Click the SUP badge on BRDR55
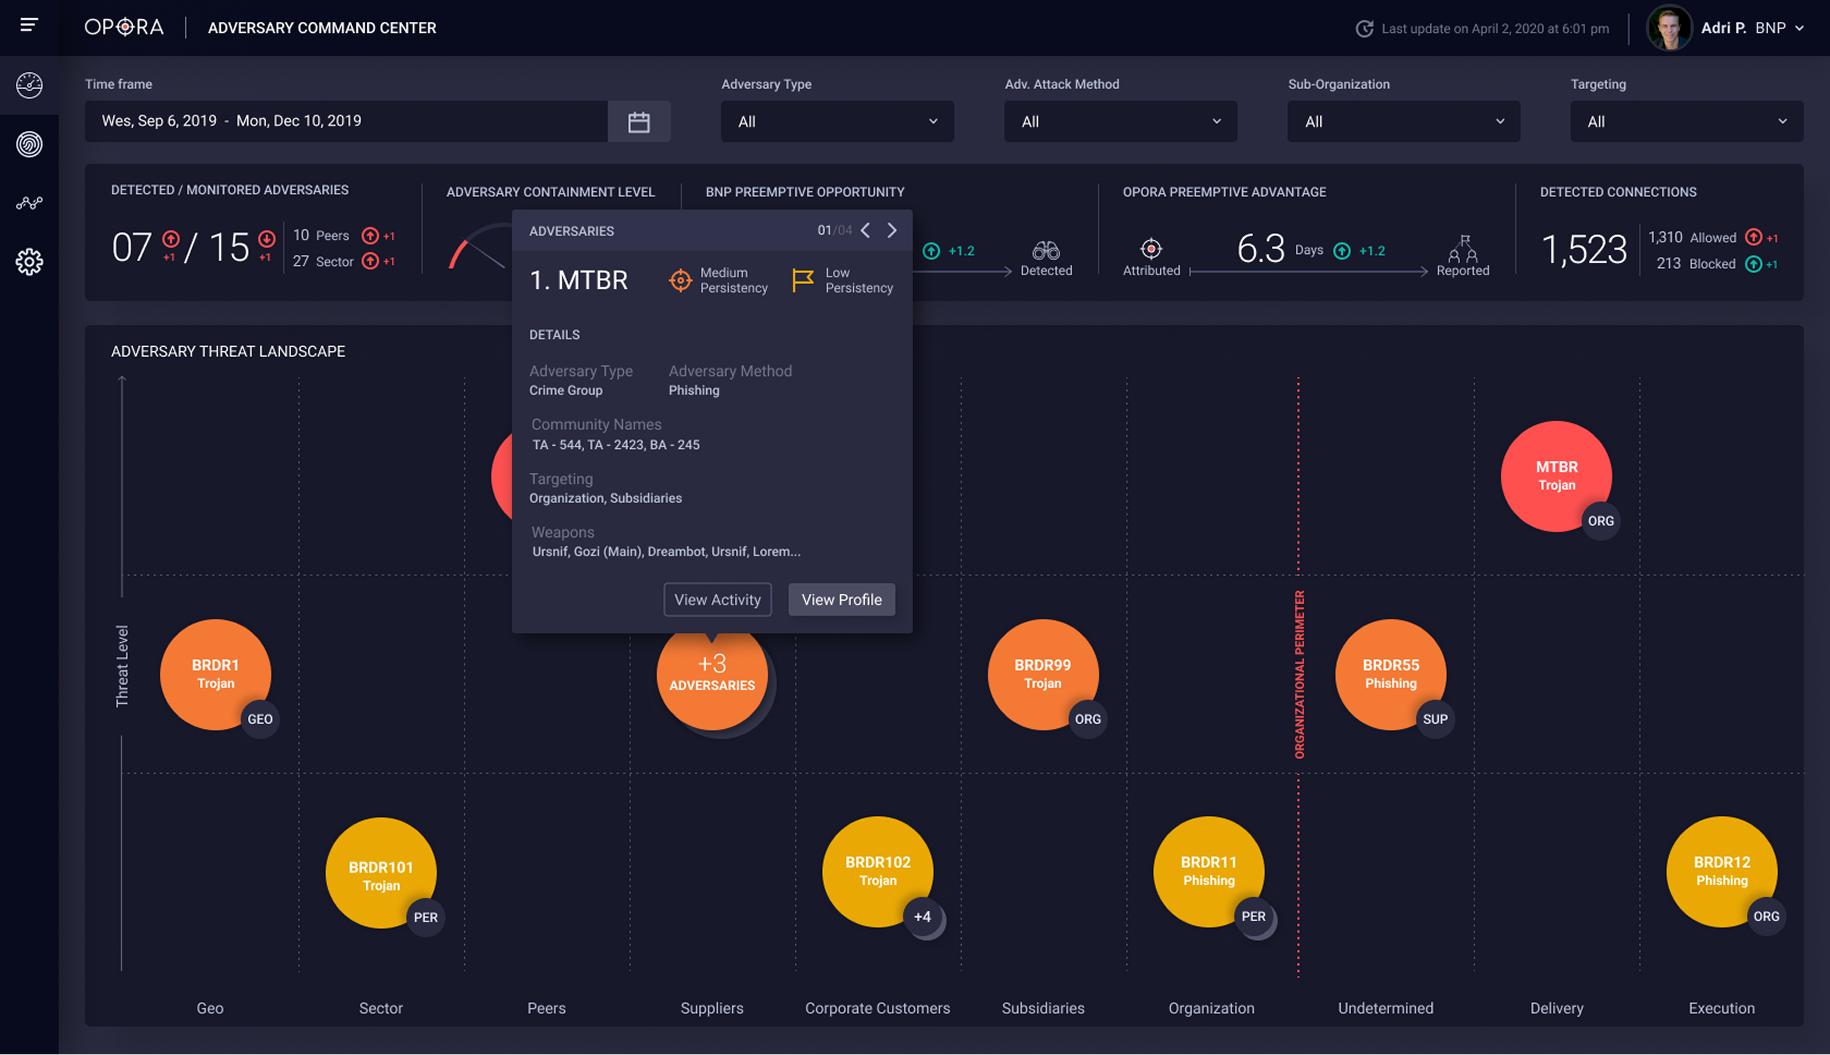1830x1055 pixels. click(1435, 719)
